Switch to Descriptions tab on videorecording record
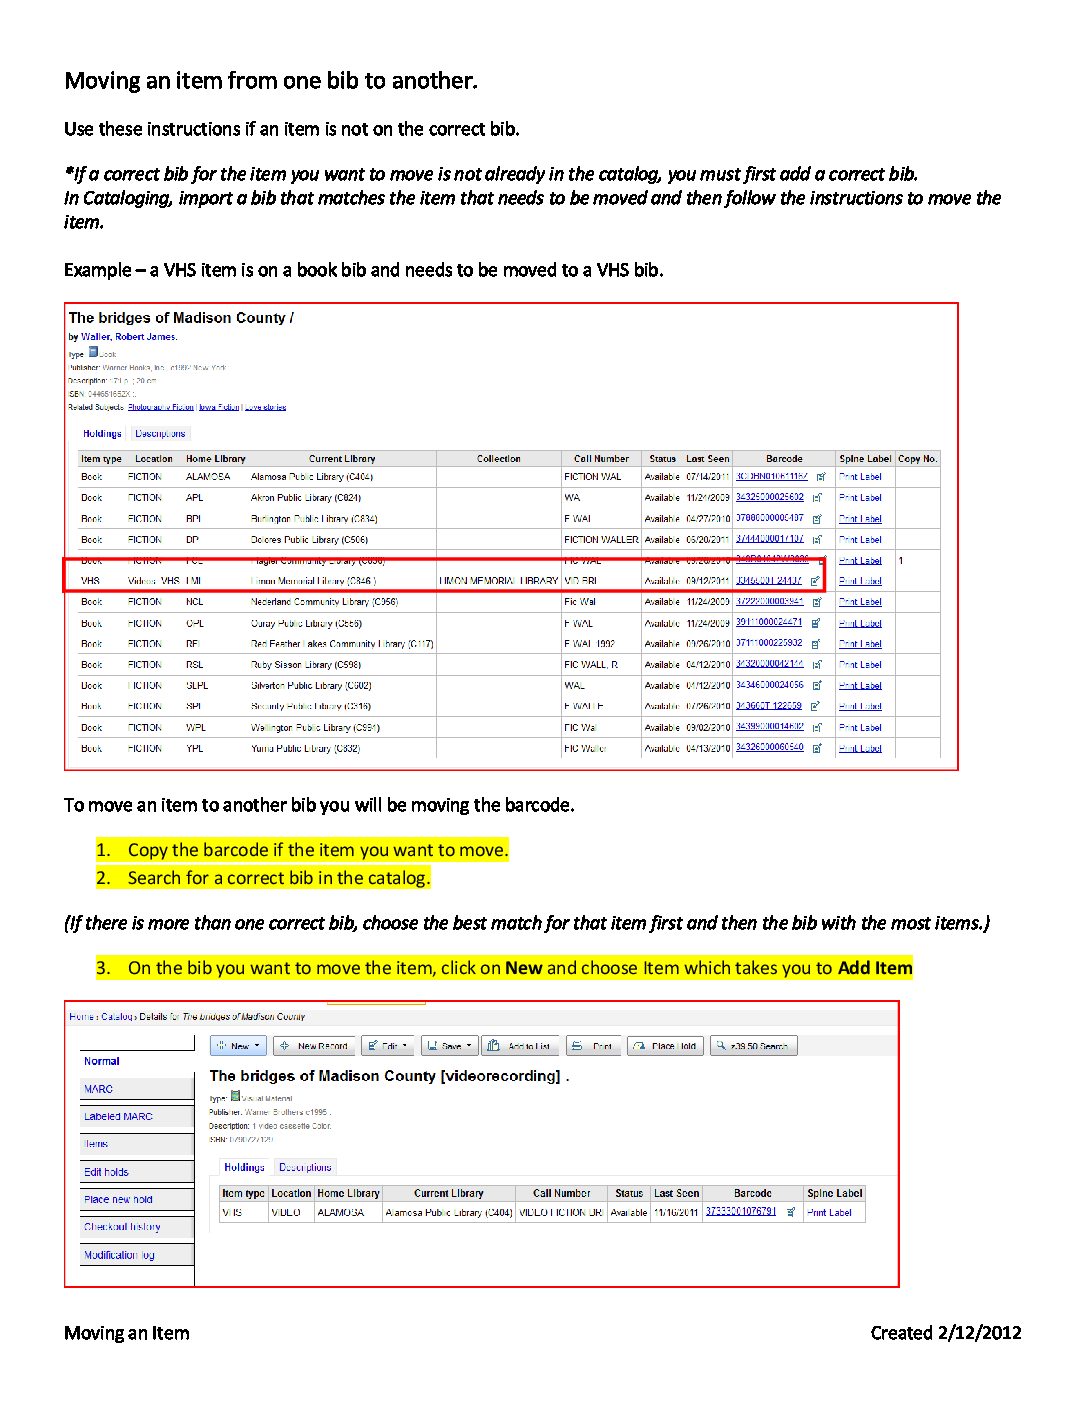1088x1408 pixels. coord(305,1167)
